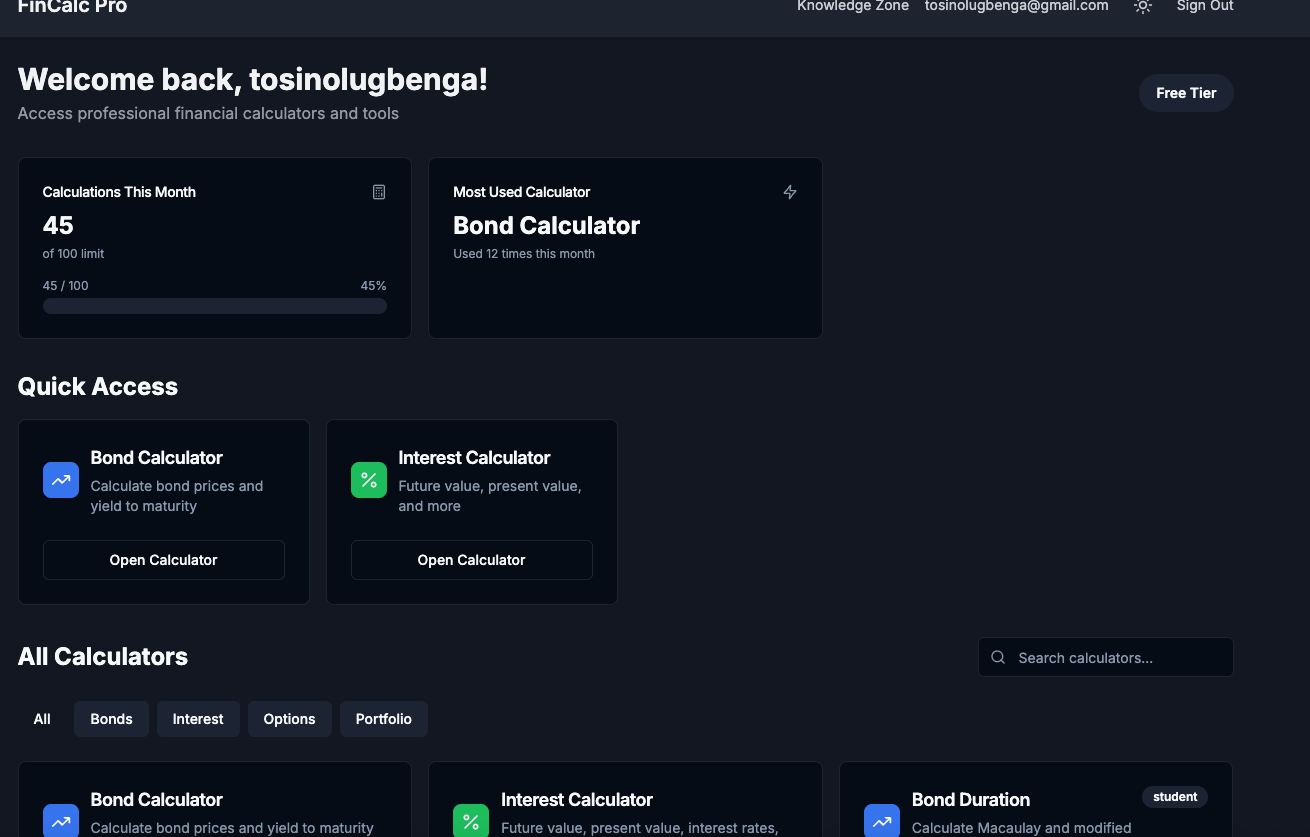Click 'Future value, present value, and more' description
Screen dimensions: 1310x837
[490, 496]
